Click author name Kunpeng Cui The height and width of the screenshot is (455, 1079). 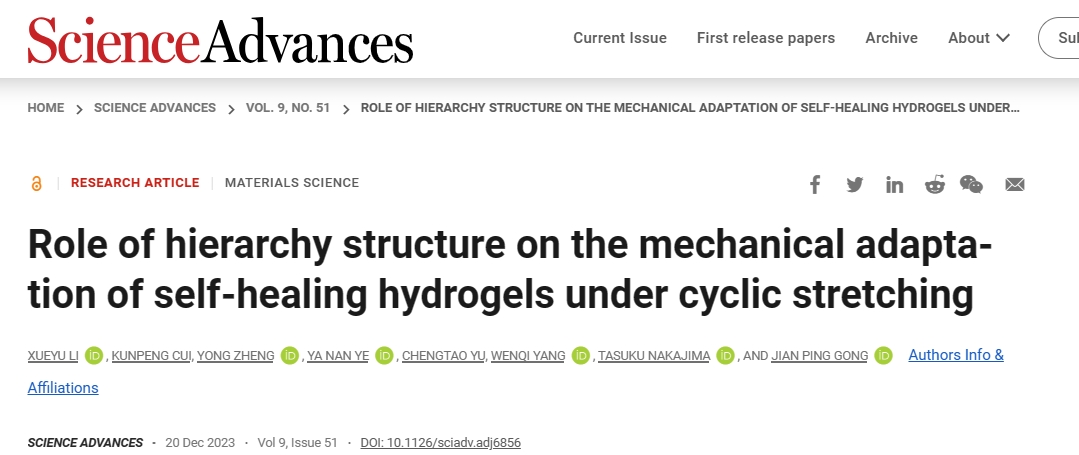(x=151, y=356)
